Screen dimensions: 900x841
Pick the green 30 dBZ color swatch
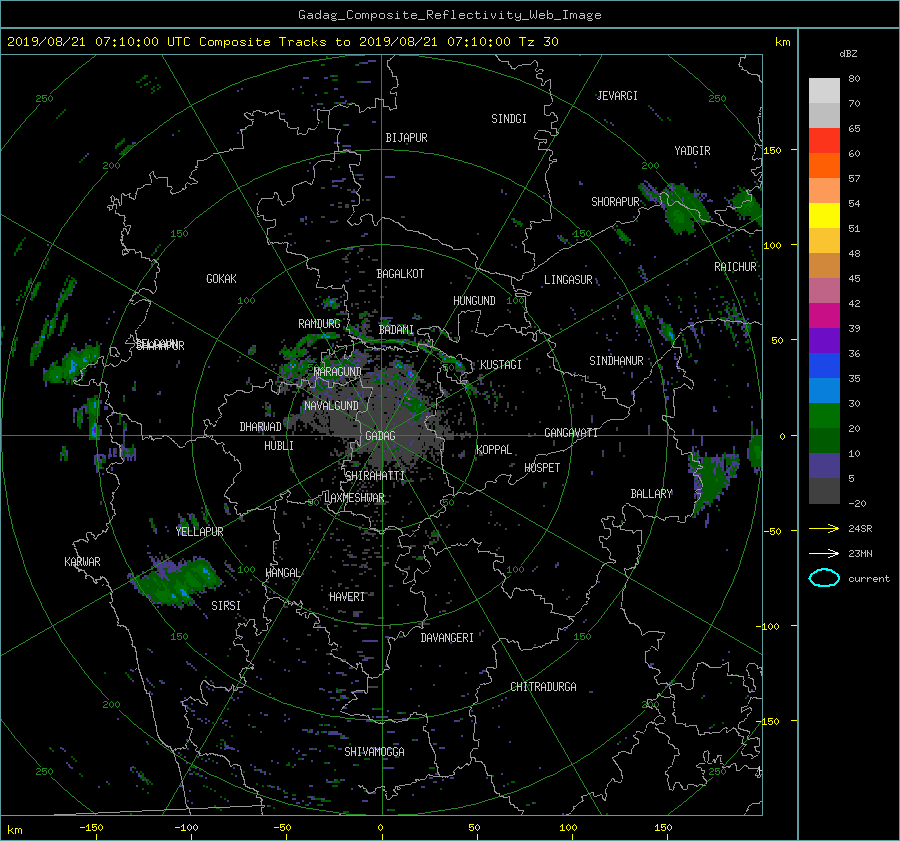click(824, 415)
